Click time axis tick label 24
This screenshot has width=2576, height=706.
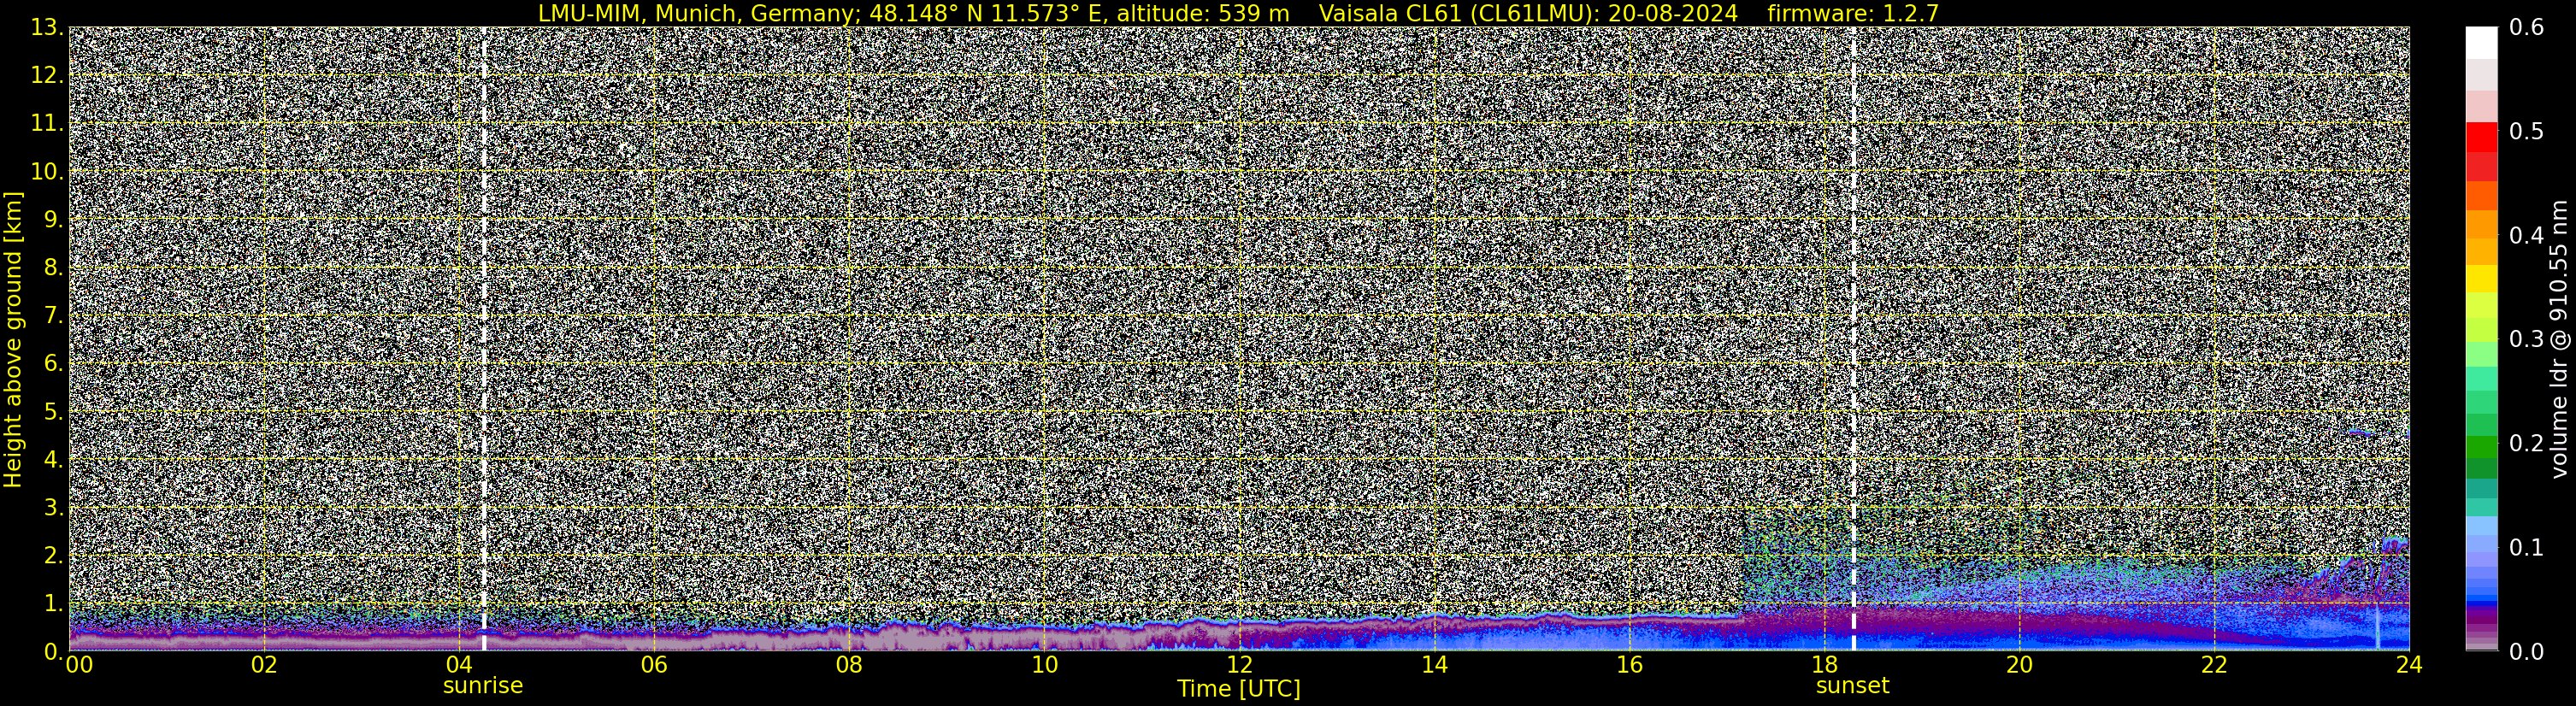coord(2409,665)
